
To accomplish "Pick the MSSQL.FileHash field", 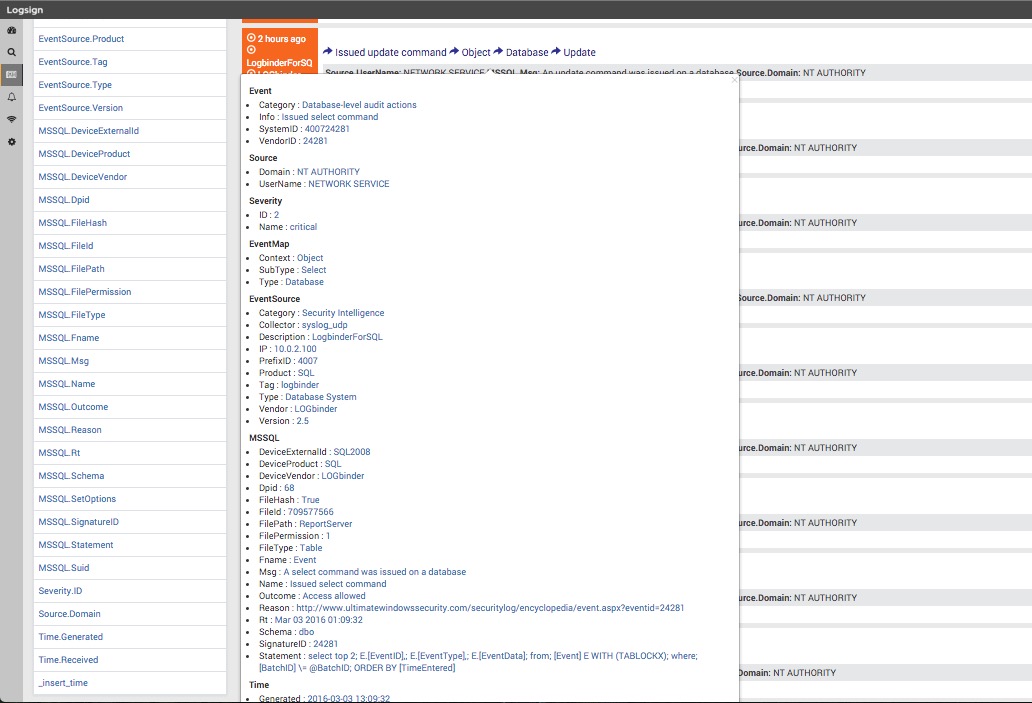I will 130,223.
